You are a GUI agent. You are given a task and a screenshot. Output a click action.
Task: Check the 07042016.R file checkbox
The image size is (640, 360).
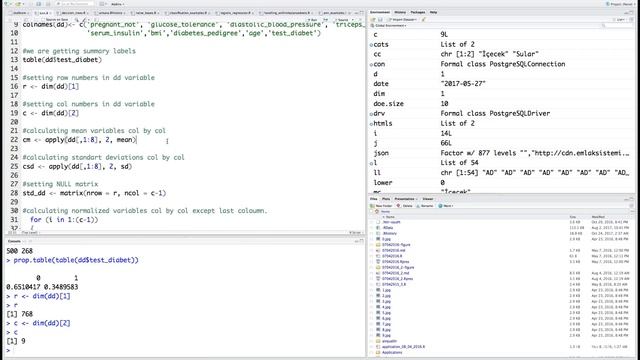point(372,256)
